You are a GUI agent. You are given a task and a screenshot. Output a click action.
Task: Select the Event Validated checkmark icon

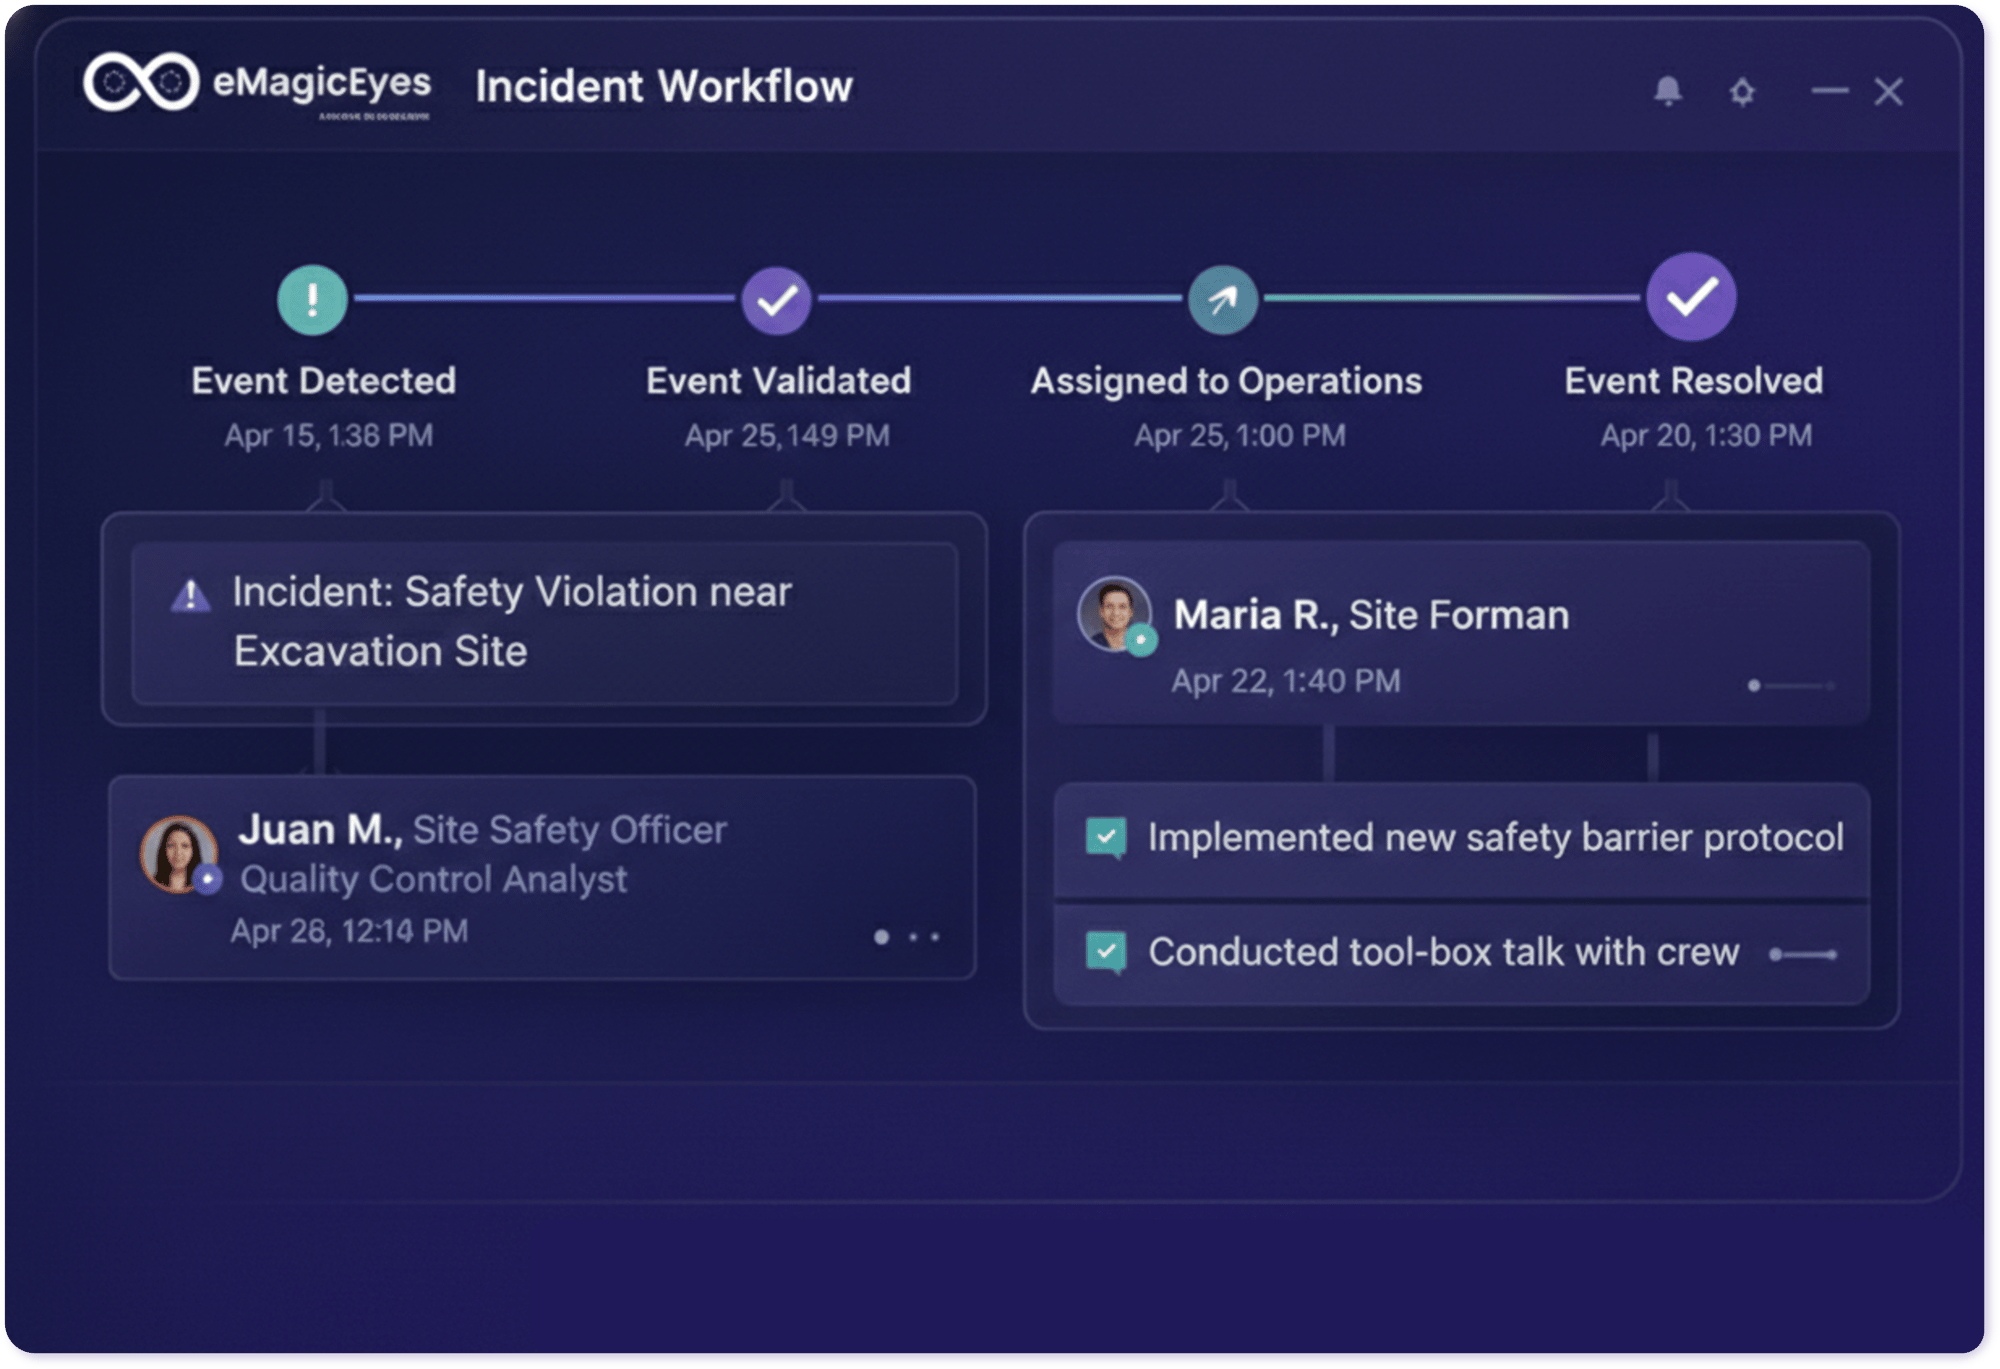point(776,299)
